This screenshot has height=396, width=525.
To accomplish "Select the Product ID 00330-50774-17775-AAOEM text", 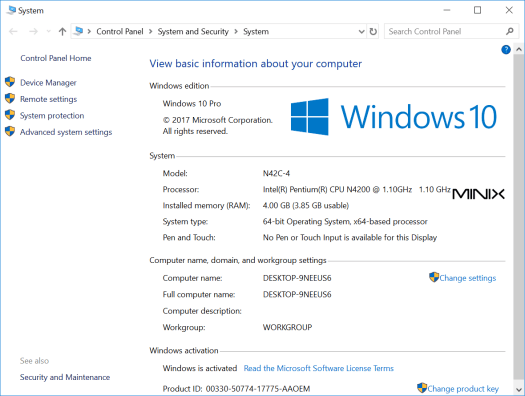I will pyautogui.click(x=258, y=389).
